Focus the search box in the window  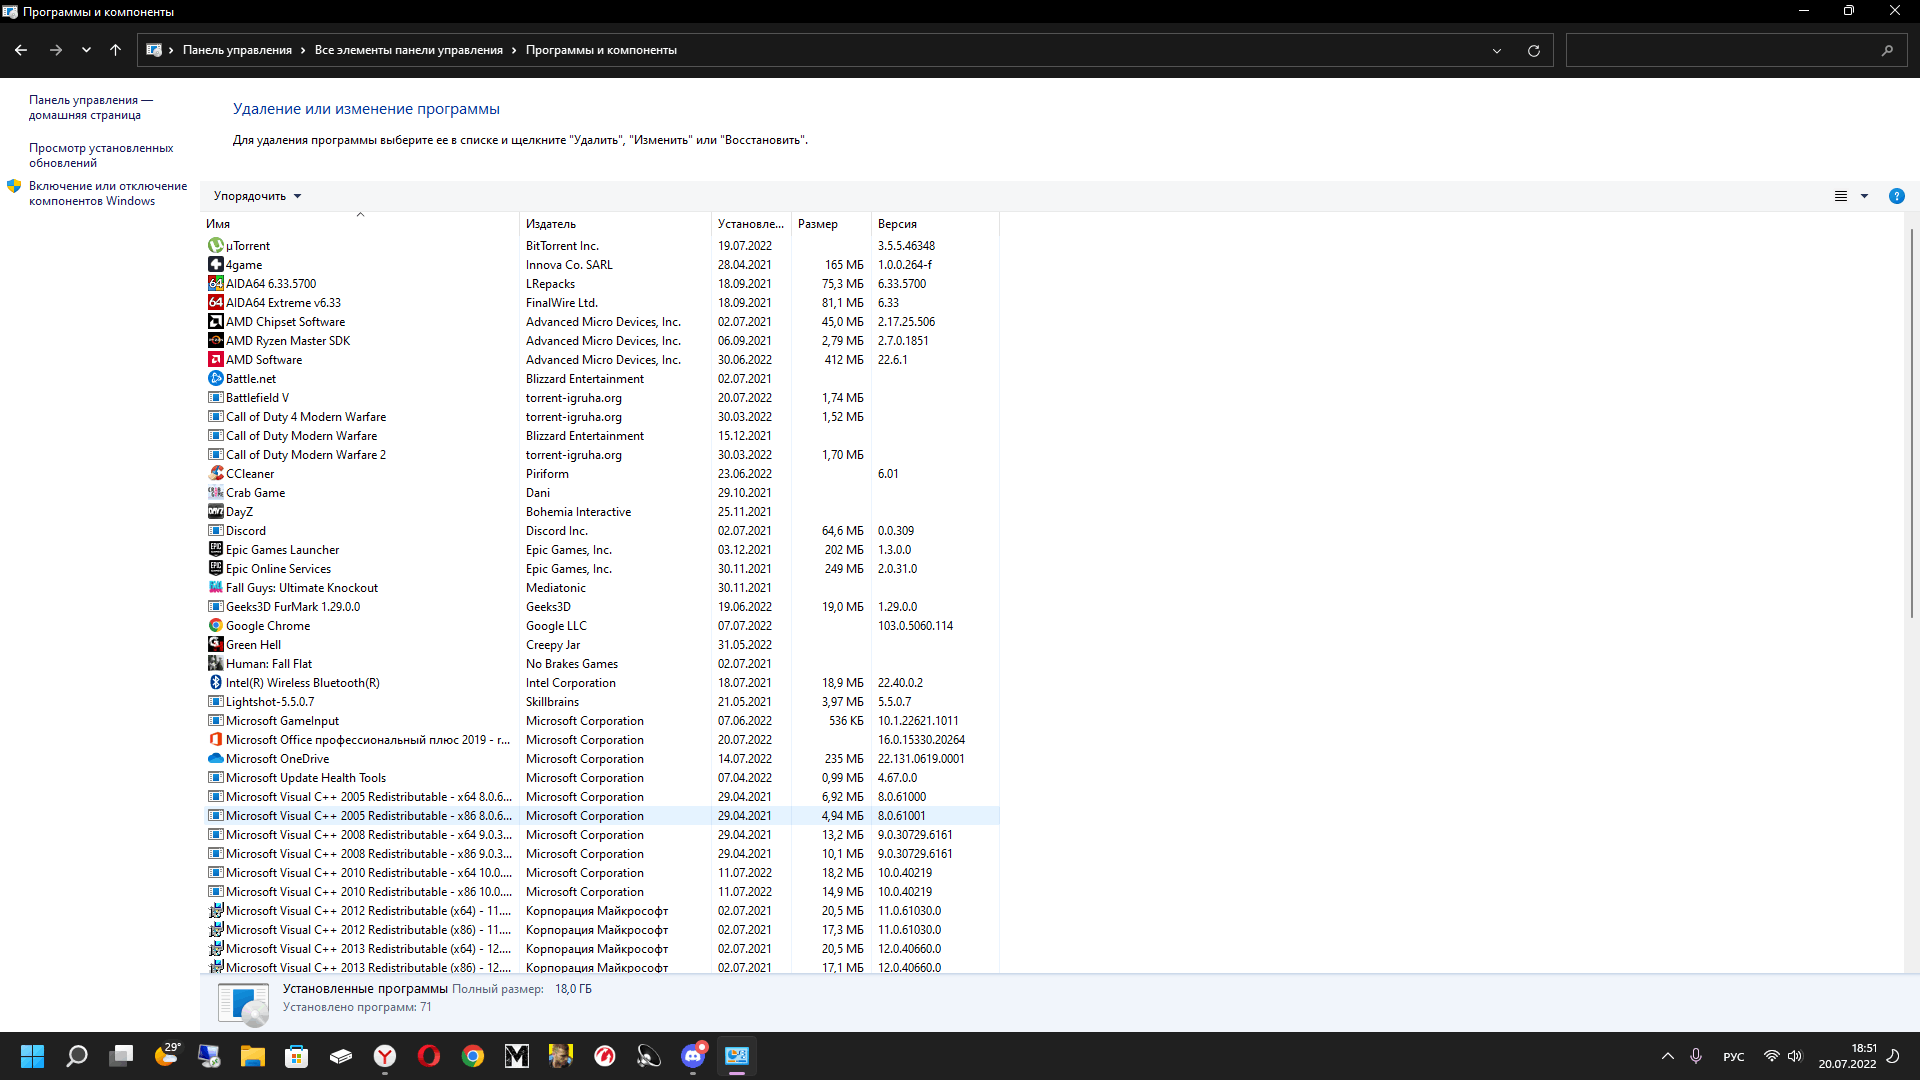pyautogui.click(x=1725, y=50)
